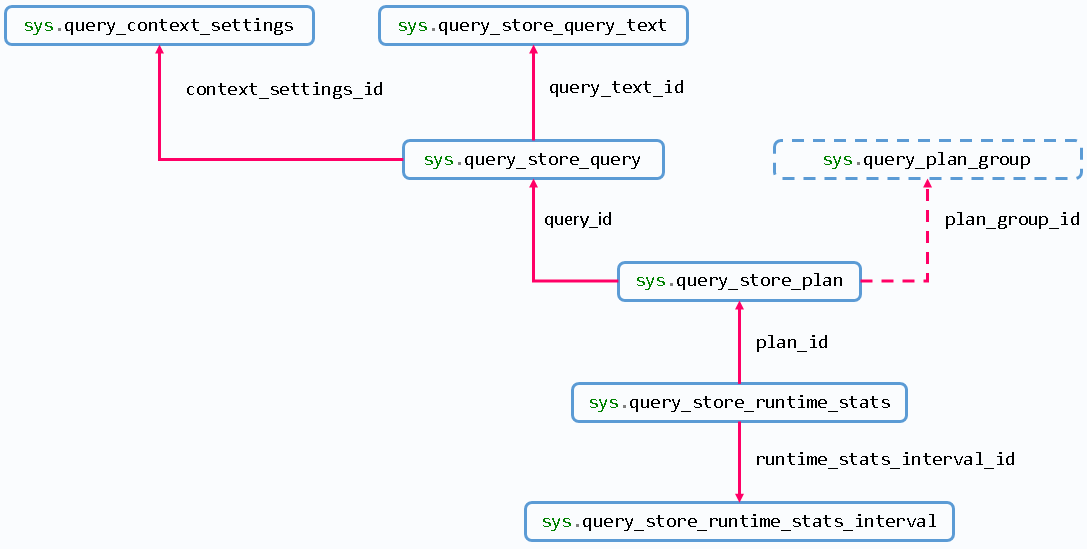Select the sys.query_store_runtime_stats box
The width and height of the screenshot is (1087, 549).
click(739, 402)
